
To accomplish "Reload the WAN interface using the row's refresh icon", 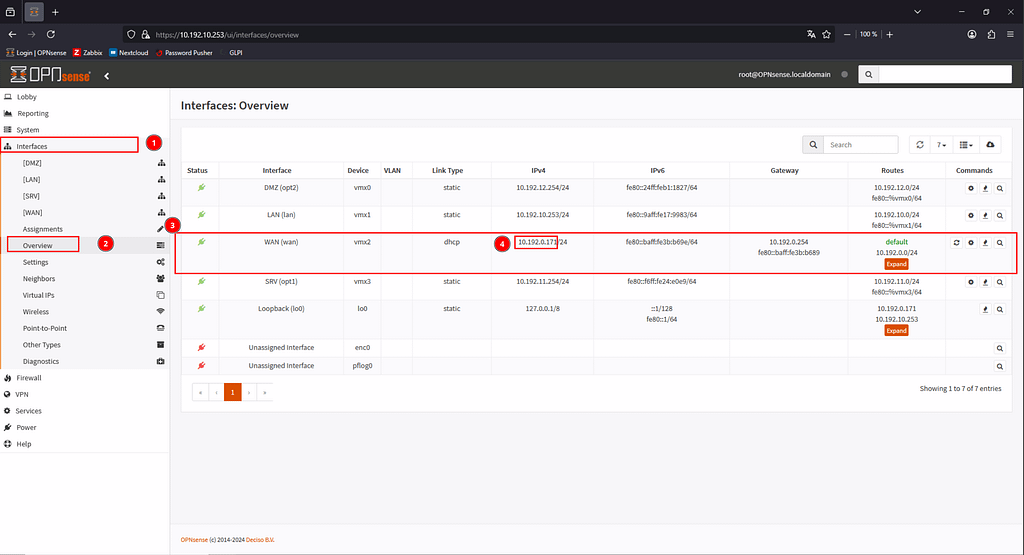I will (x=957, y=242).
